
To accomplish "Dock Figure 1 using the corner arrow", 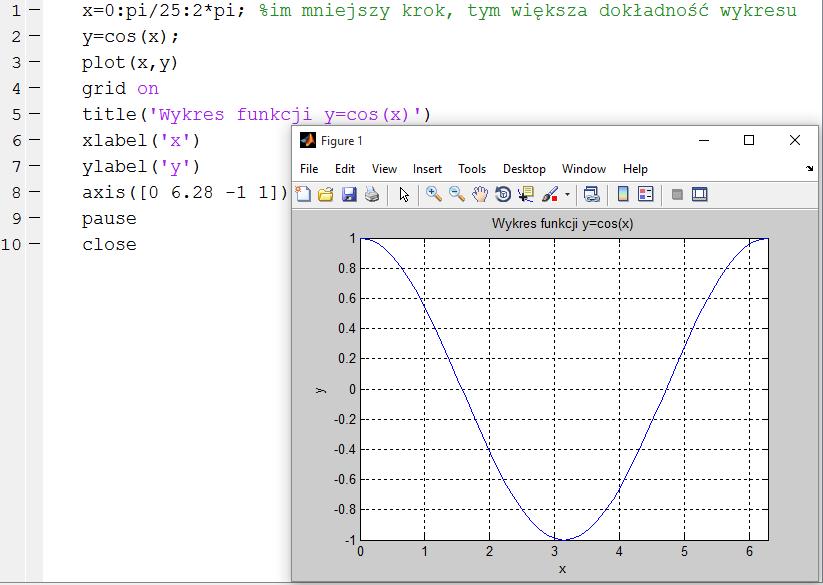I will [809, 168].
